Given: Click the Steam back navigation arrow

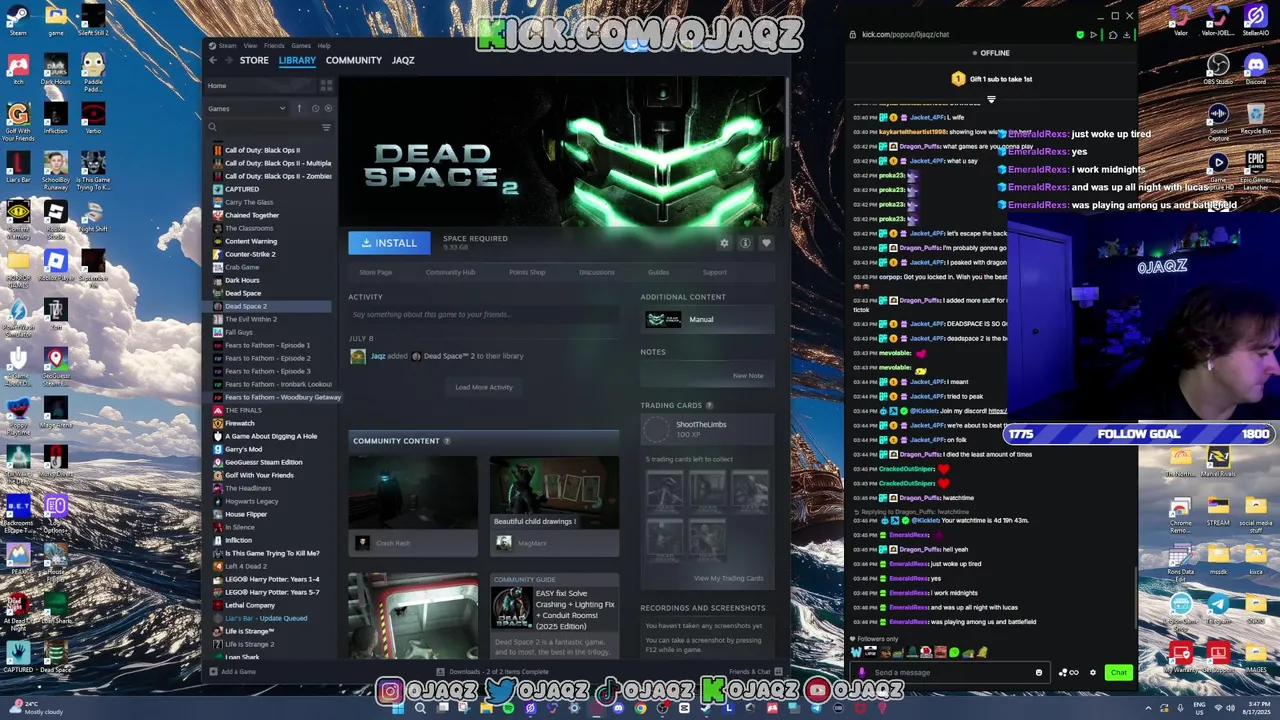Looking at the screenshot, I should click(213, 60).
